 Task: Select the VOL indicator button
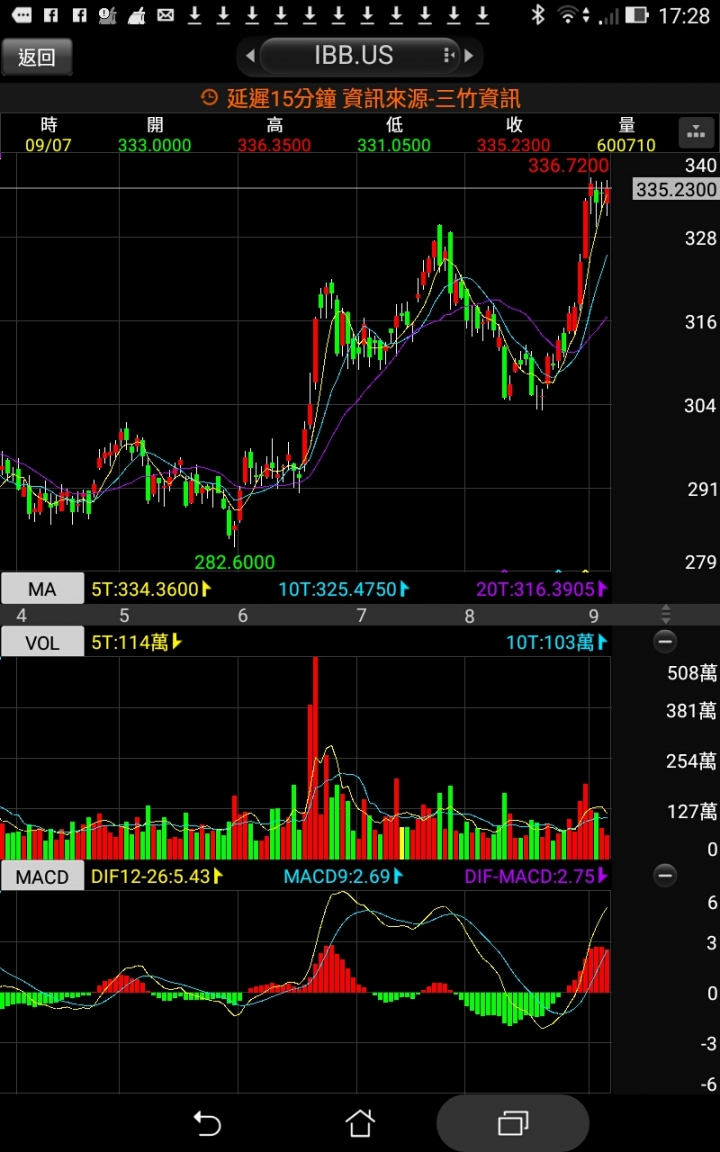point(42,643)
